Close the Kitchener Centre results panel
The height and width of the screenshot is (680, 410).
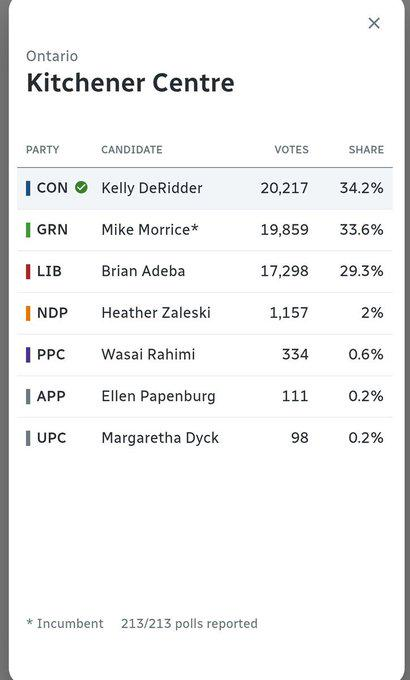pos(374,23)
